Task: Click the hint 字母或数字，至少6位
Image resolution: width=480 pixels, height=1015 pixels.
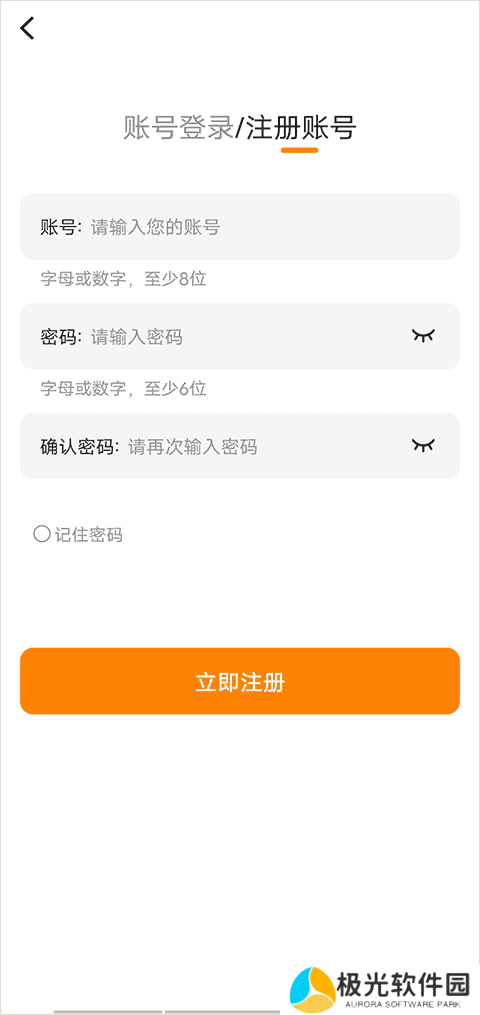Action: tap(123, 388)
